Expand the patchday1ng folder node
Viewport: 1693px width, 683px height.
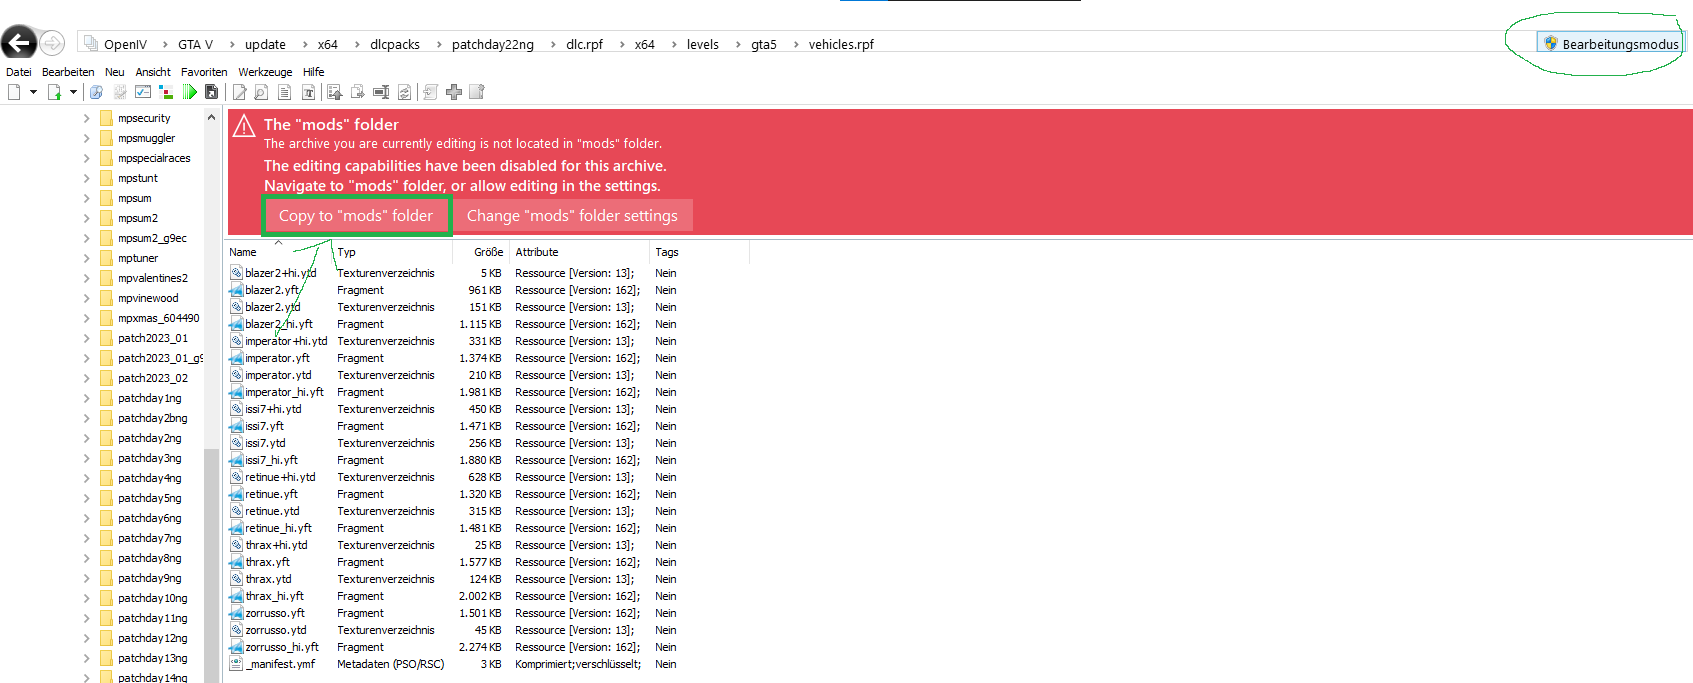point(86,398)
